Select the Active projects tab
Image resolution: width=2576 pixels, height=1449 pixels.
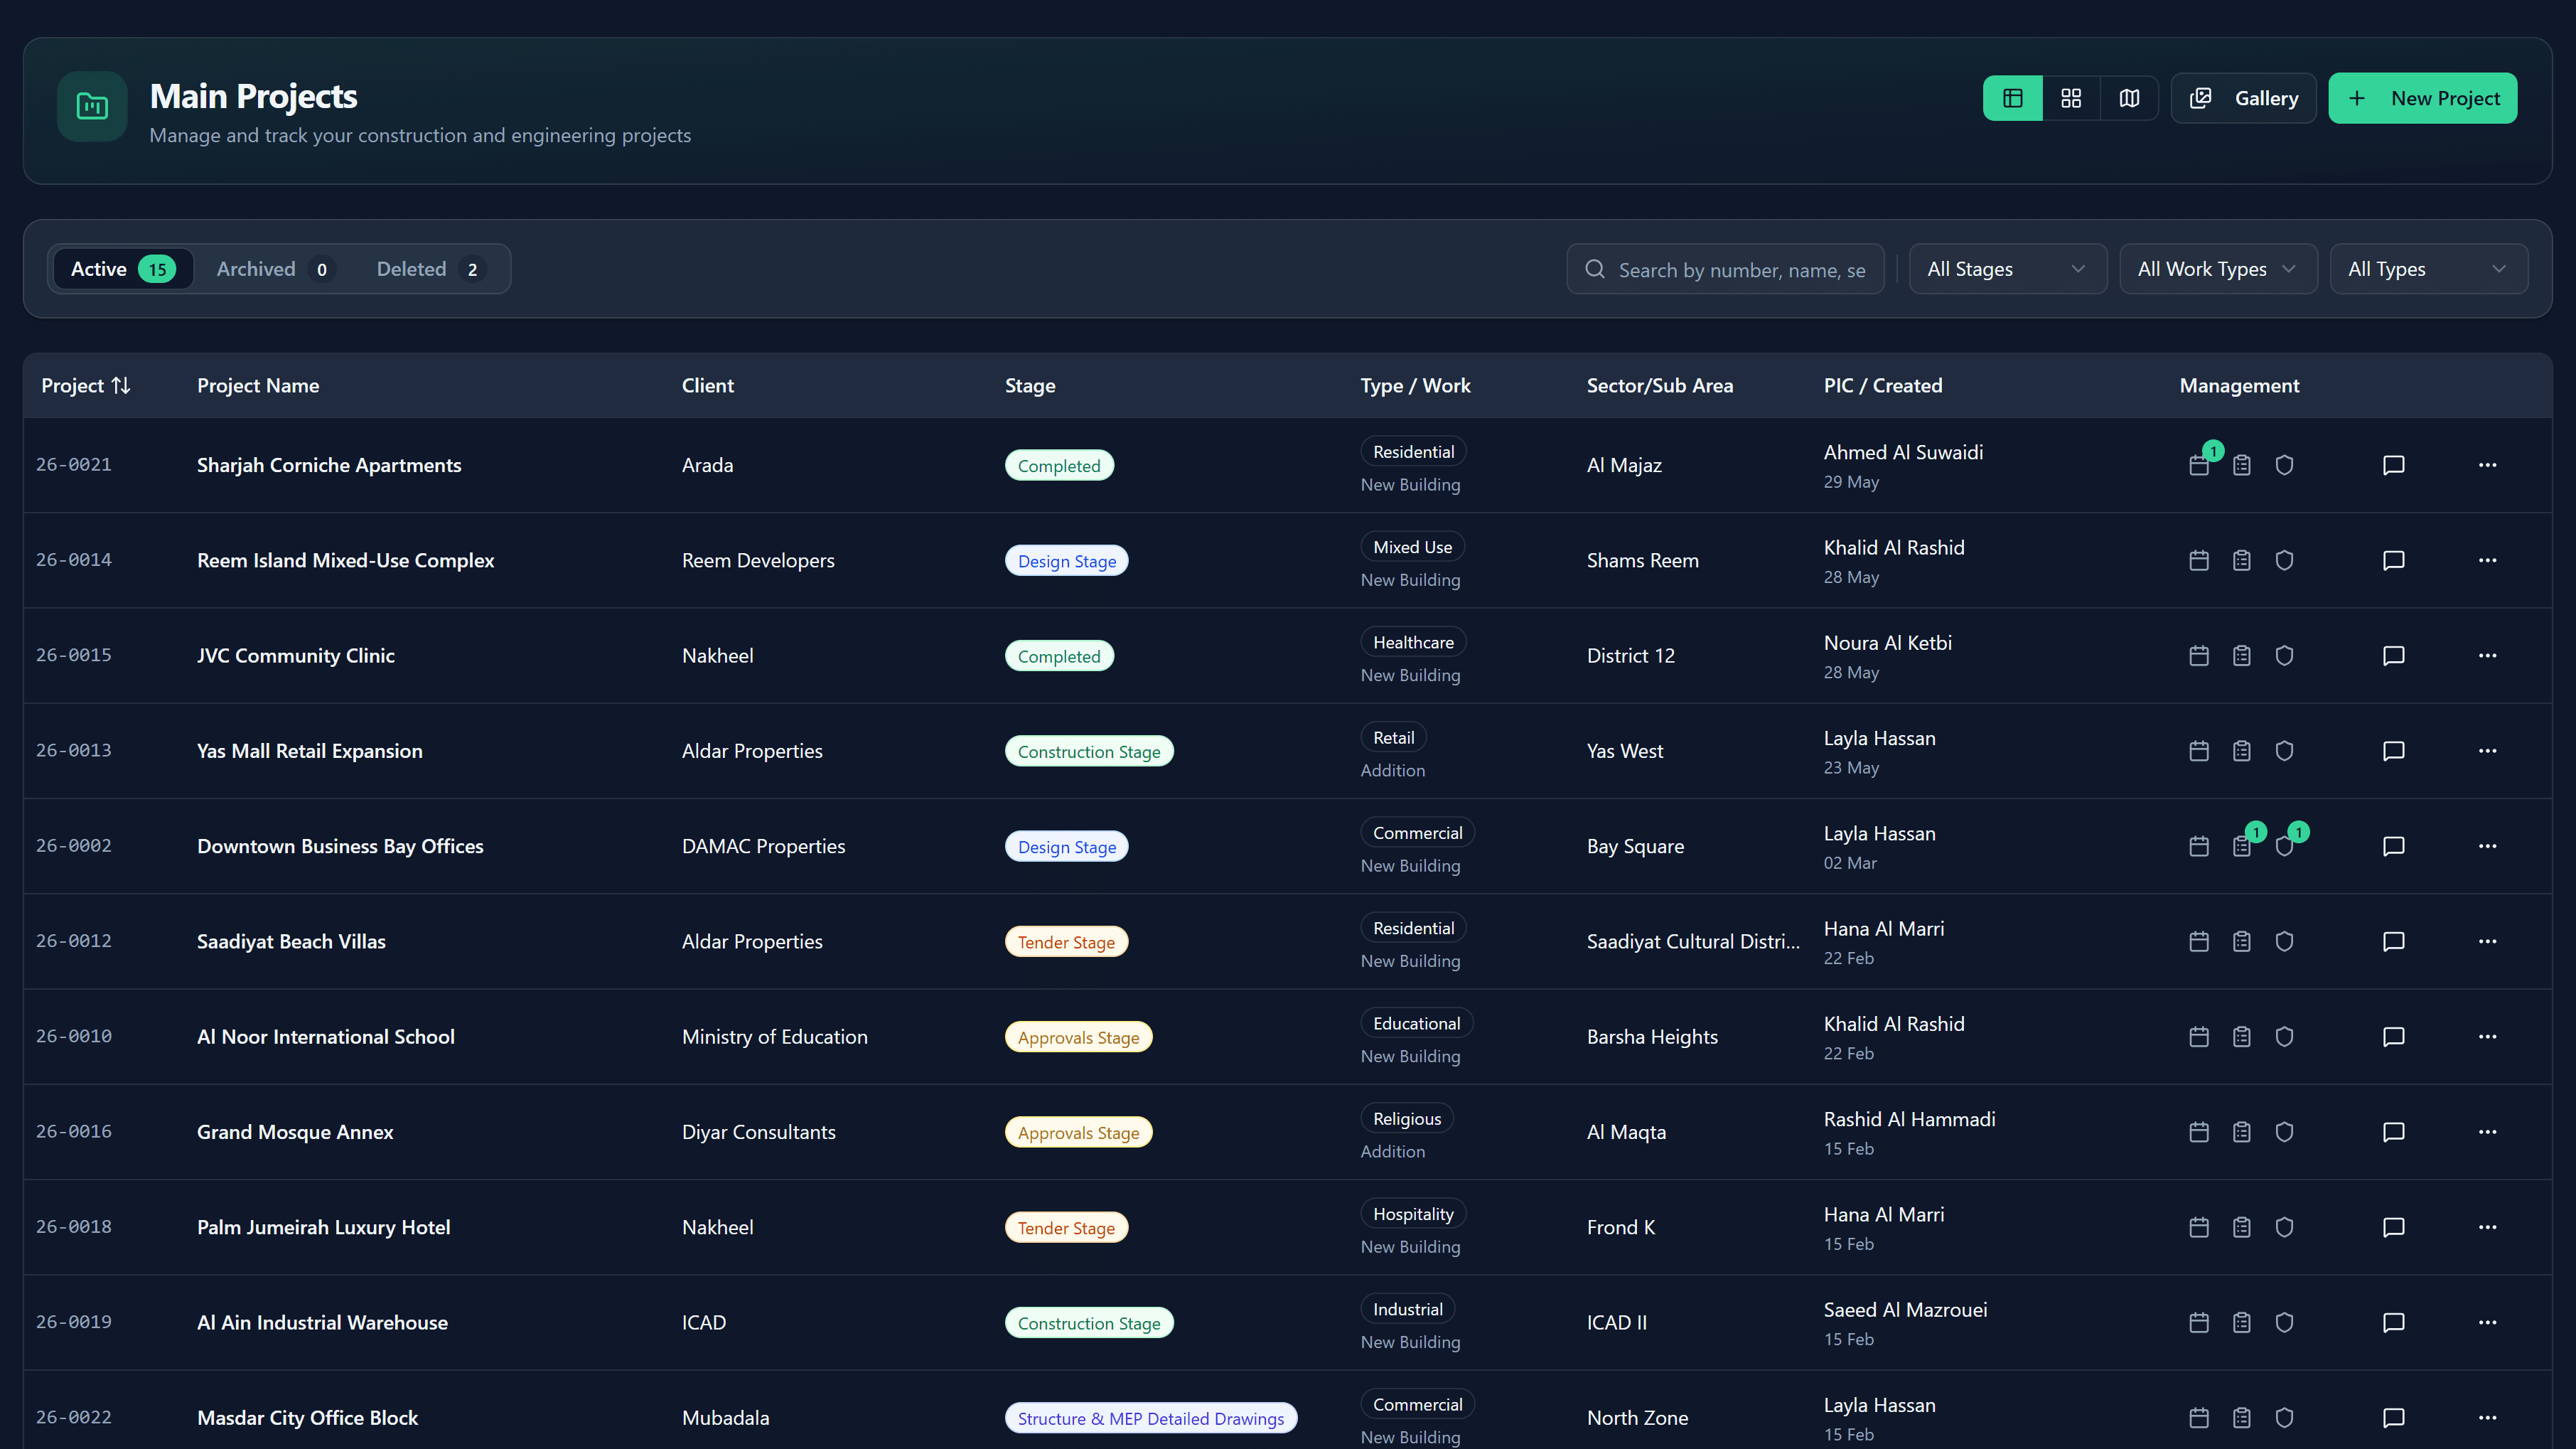(x=122, y=269)
